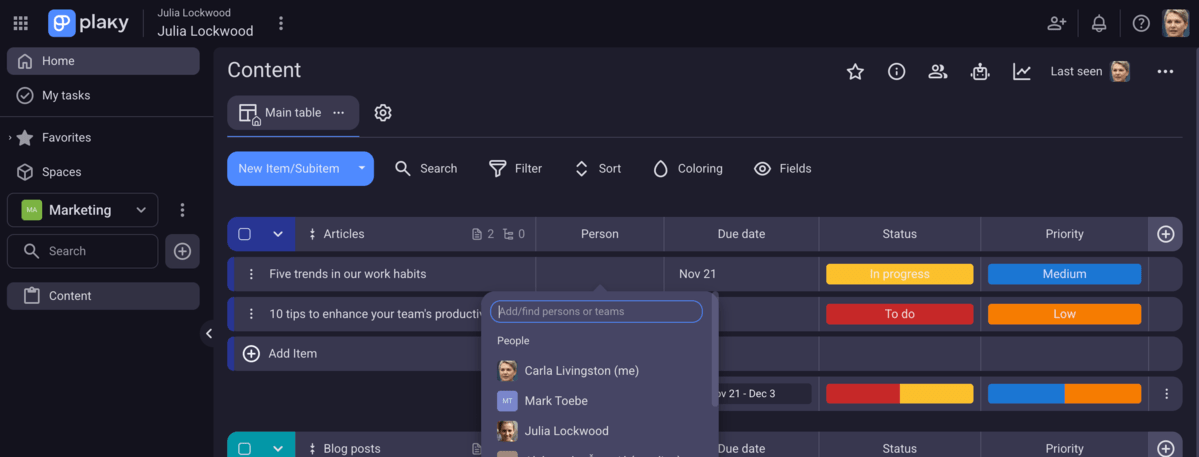
Task: Open Search in the board toolbar
Action: (x=426, y=169)
